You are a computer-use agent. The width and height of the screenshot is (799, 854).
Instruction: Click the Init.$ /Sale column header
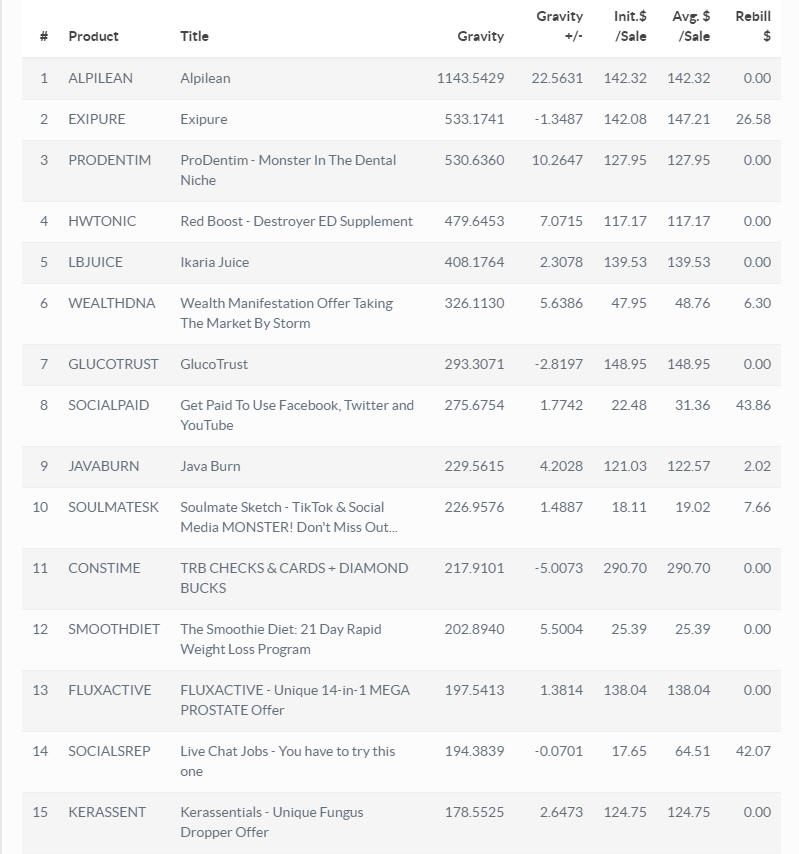(630, 26)
